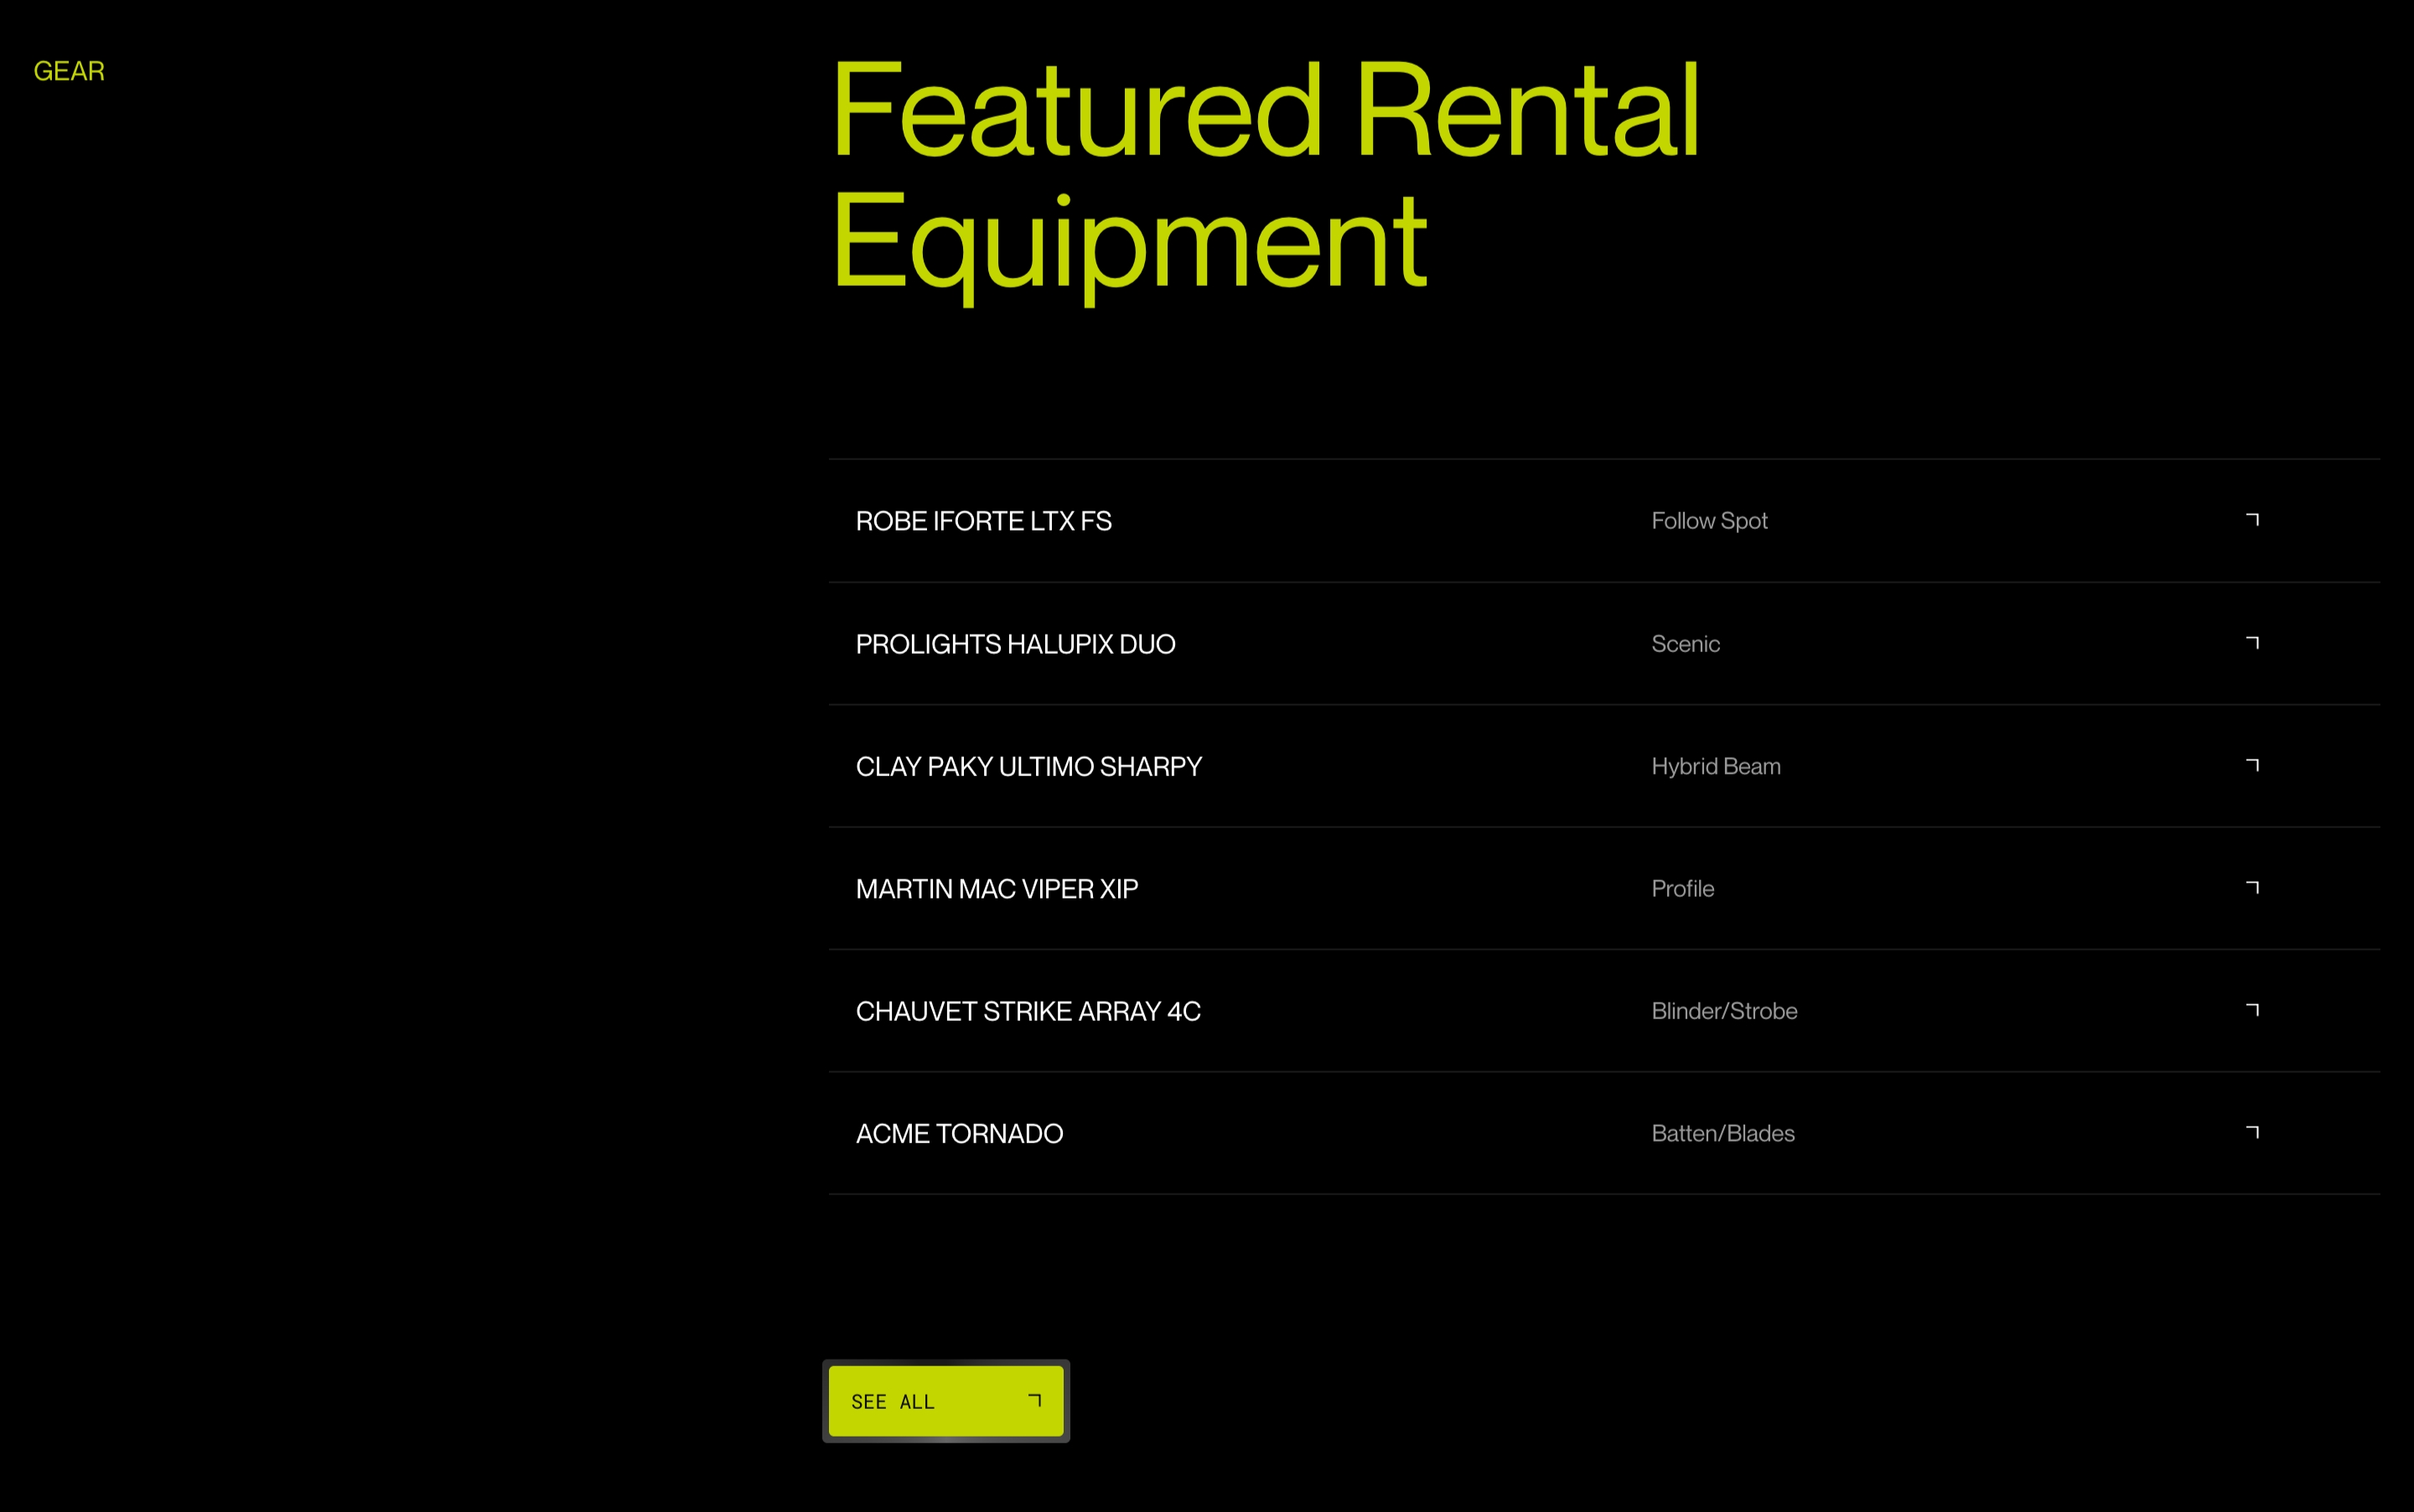Click the GEAR section label
This screenshot has width=2414, height=1512.
(x=69, y=71)
